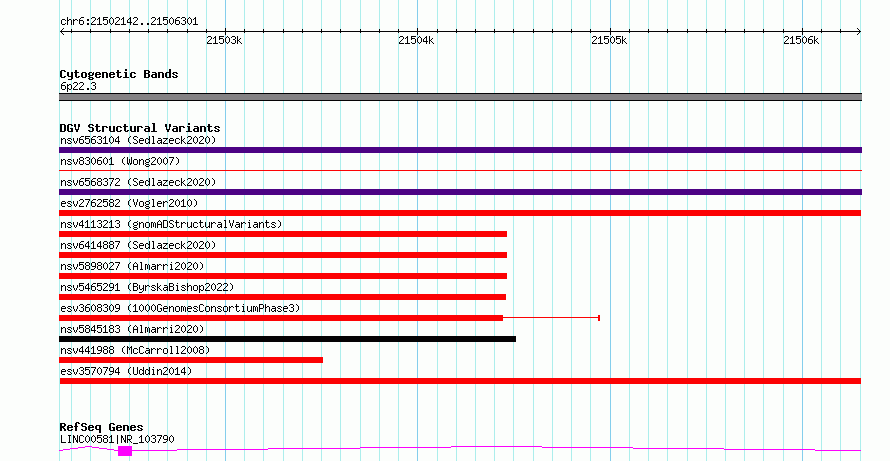
Task: Open variant label nsv6568372 (Sedlazeck2020)
Action: click(138, 182)
